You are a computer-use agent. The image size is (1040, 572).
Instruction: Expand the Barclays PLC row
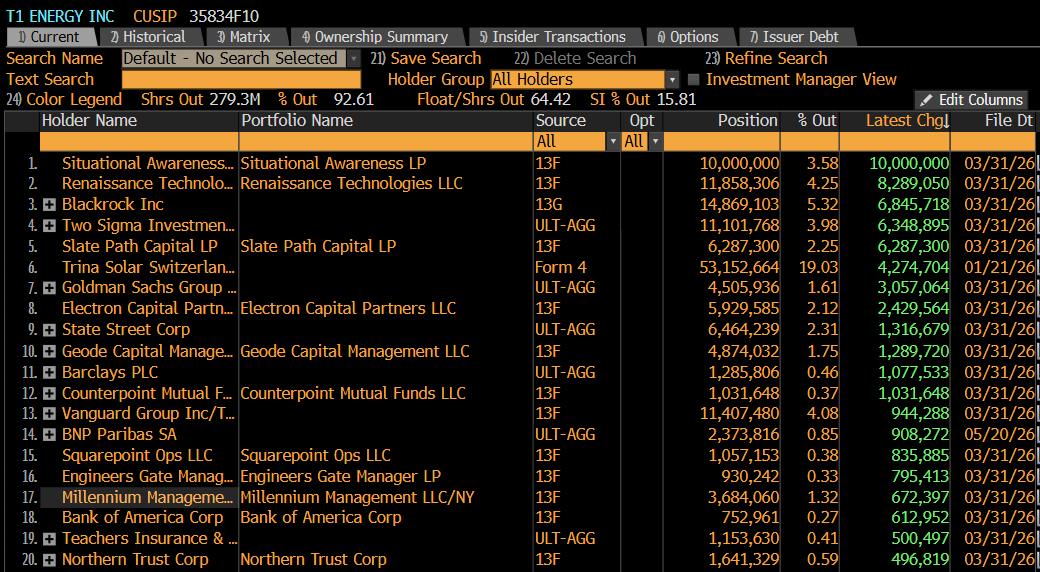click(49, 373)
